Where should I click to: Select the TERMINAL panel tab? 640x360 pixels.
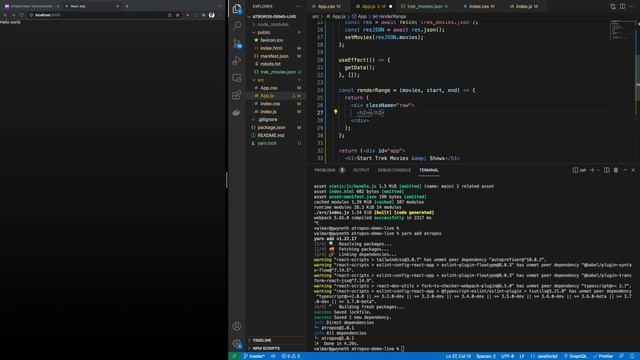click(x=429, y=170)
